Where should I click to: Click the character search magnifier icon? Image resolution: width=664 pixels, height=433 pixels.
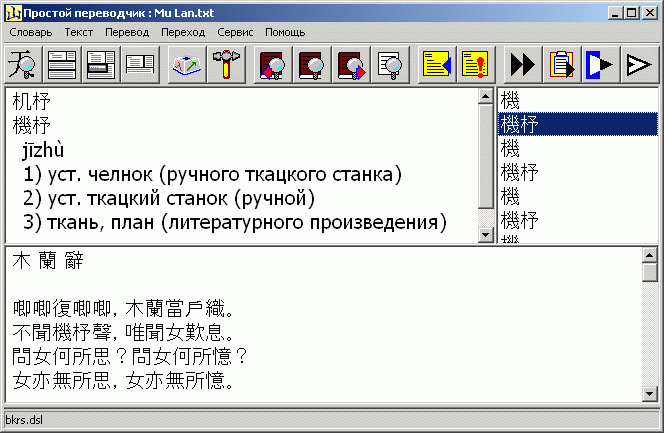[x=20, y=66]
